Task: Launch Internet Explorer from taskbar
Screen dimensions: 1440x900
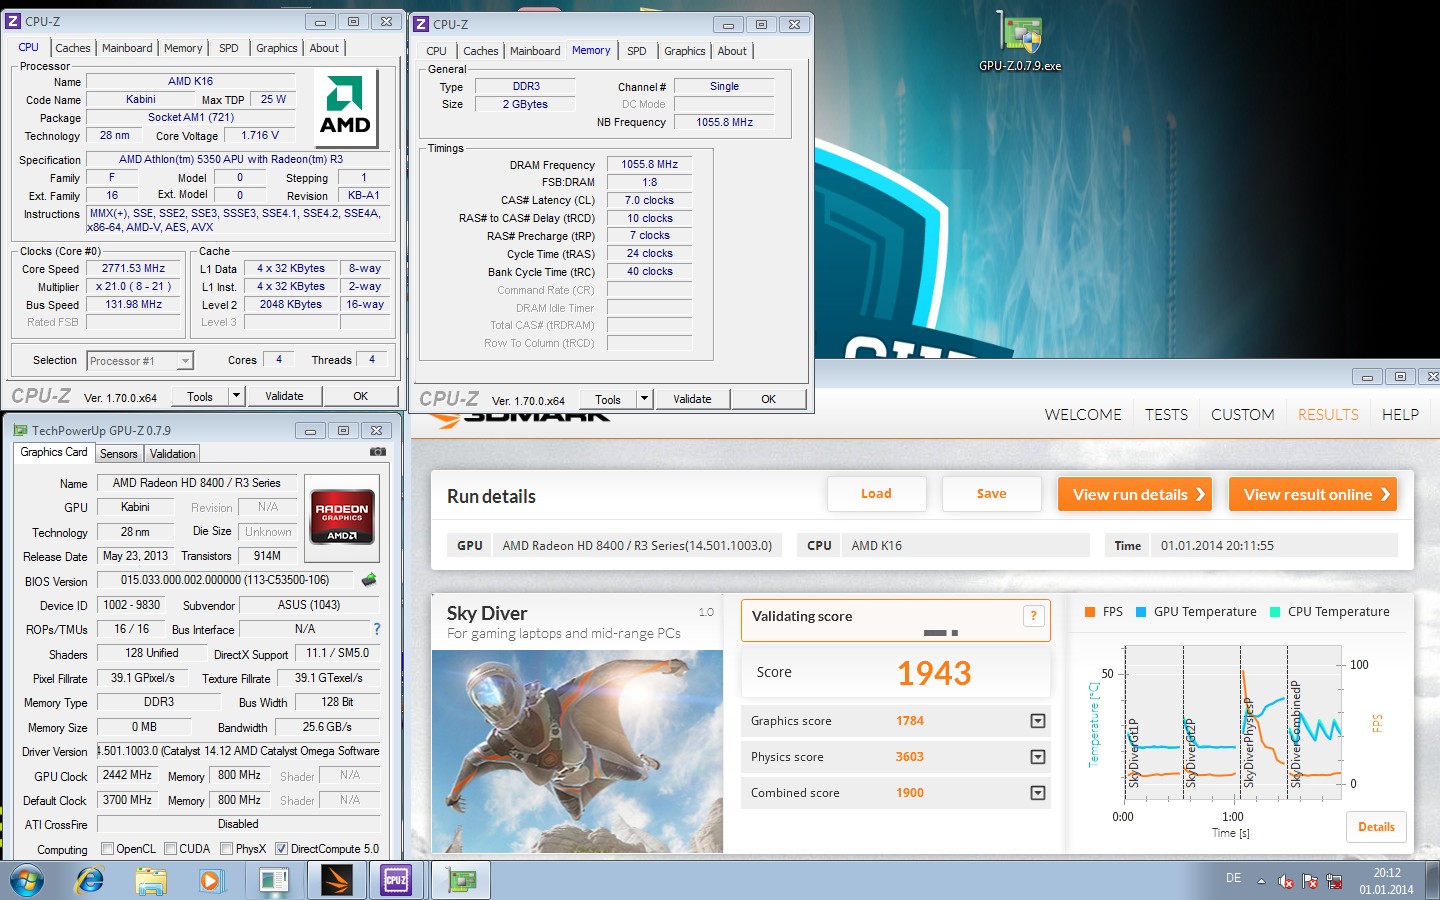Action: point(90,881)
